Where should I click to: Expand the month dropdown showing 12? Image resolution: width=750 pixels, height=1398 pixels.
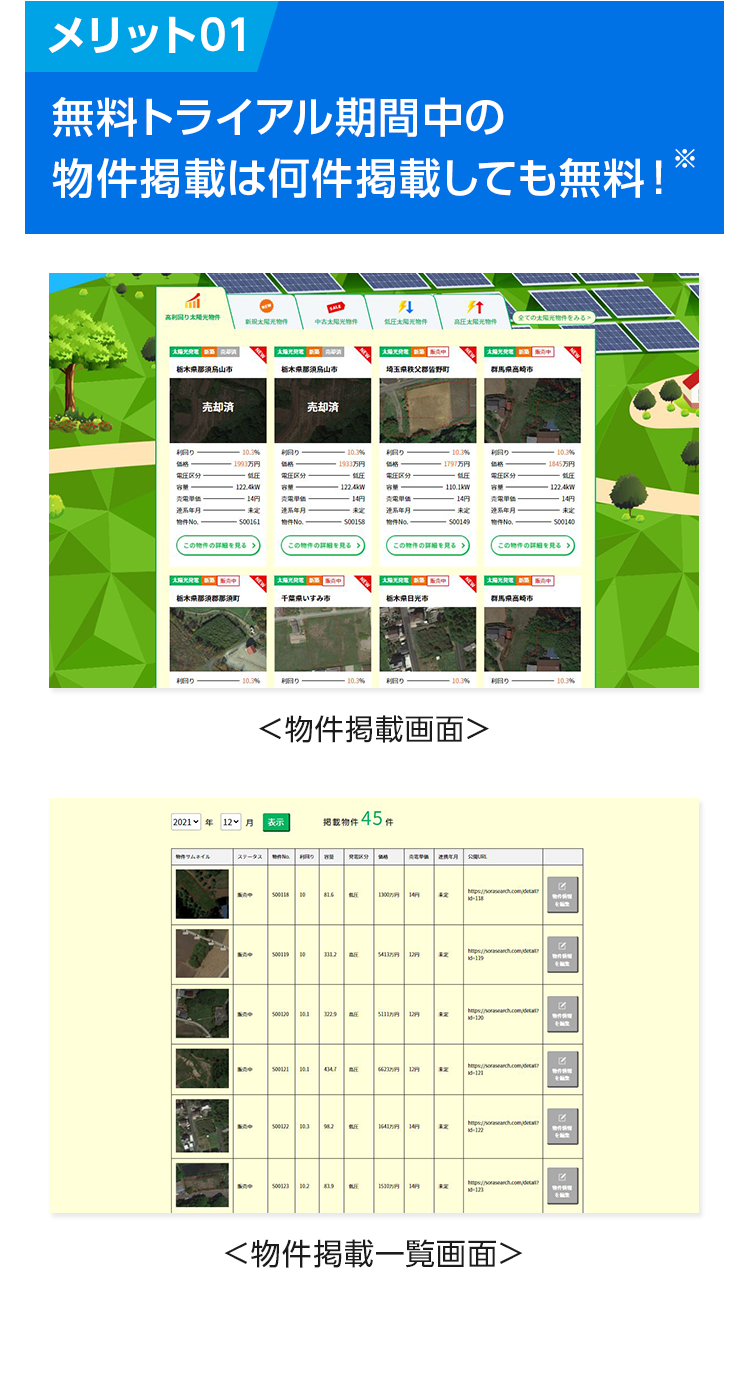(231, 822)
